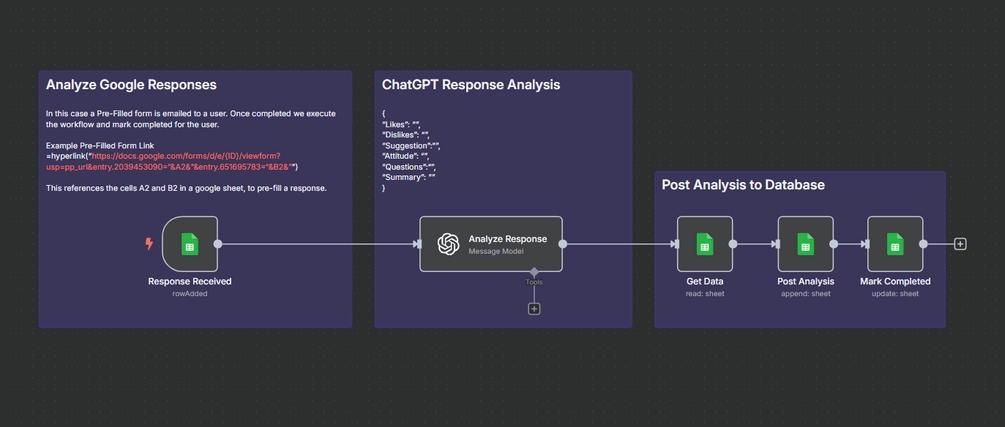1005x427 pixels.
Task: Click the "Attitude" line in JSON note
Action: 405,156
